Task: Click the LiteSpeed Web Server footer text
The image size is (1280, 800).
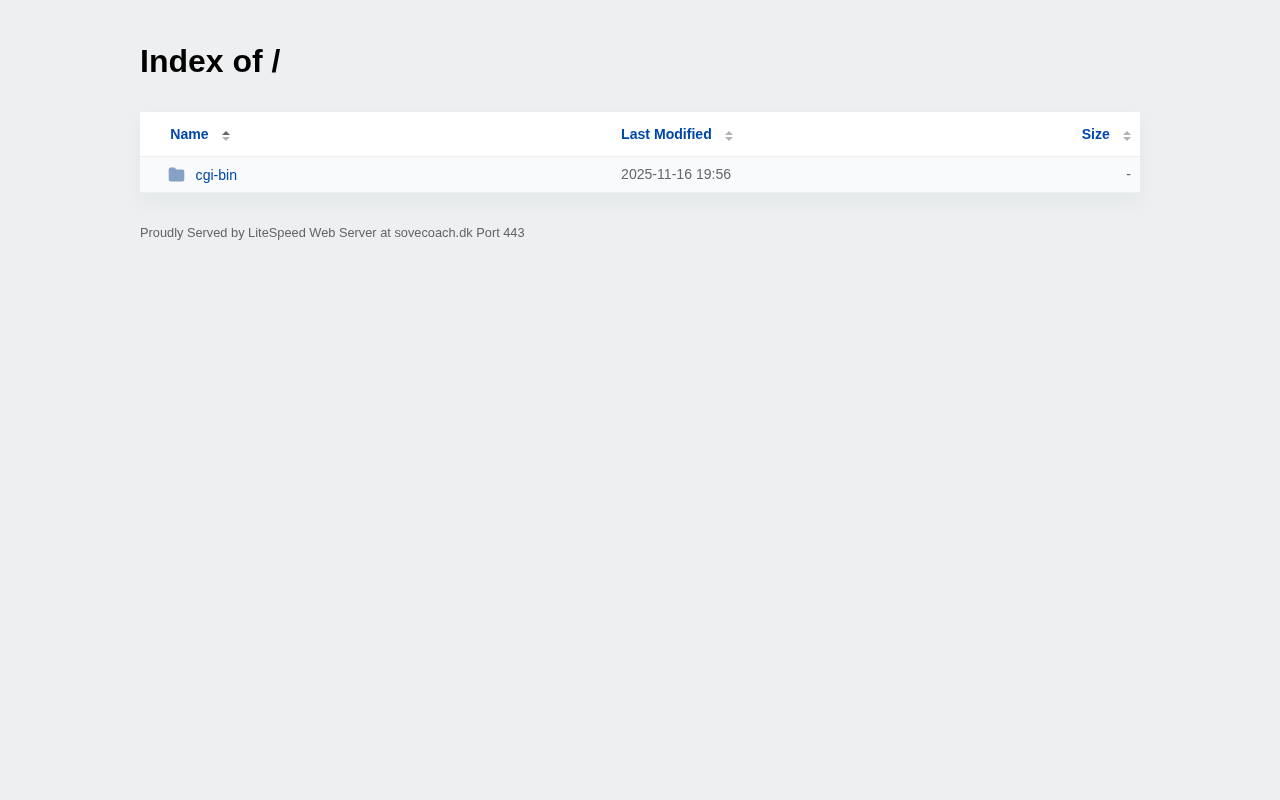Action: pos(332,232)
